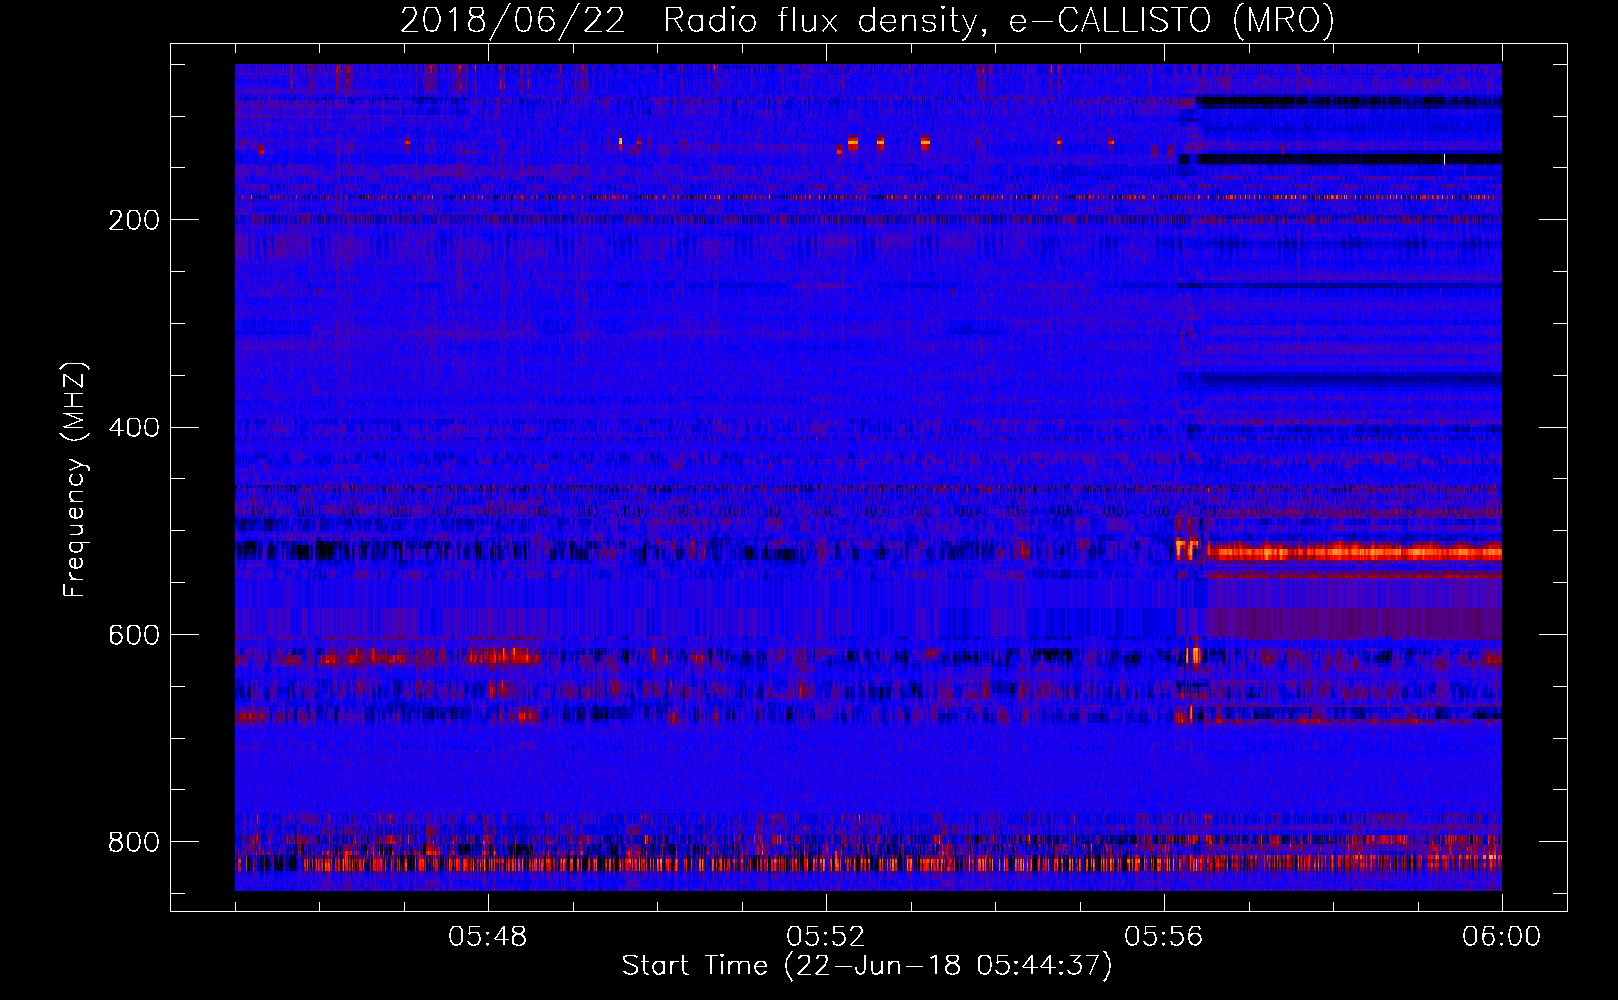
Task: Click the 06:00 time tick label
Action: [x=1502, y=937]
